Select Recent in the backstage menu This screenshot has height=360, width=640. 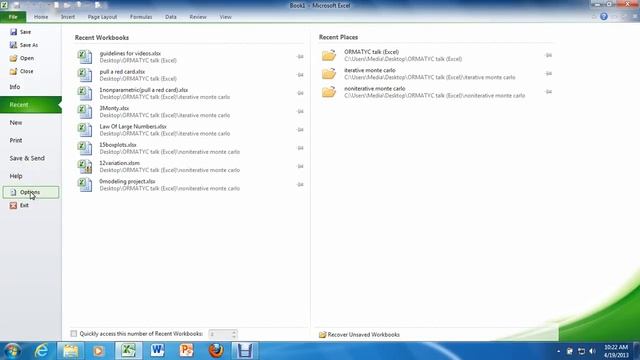point(31,105)
